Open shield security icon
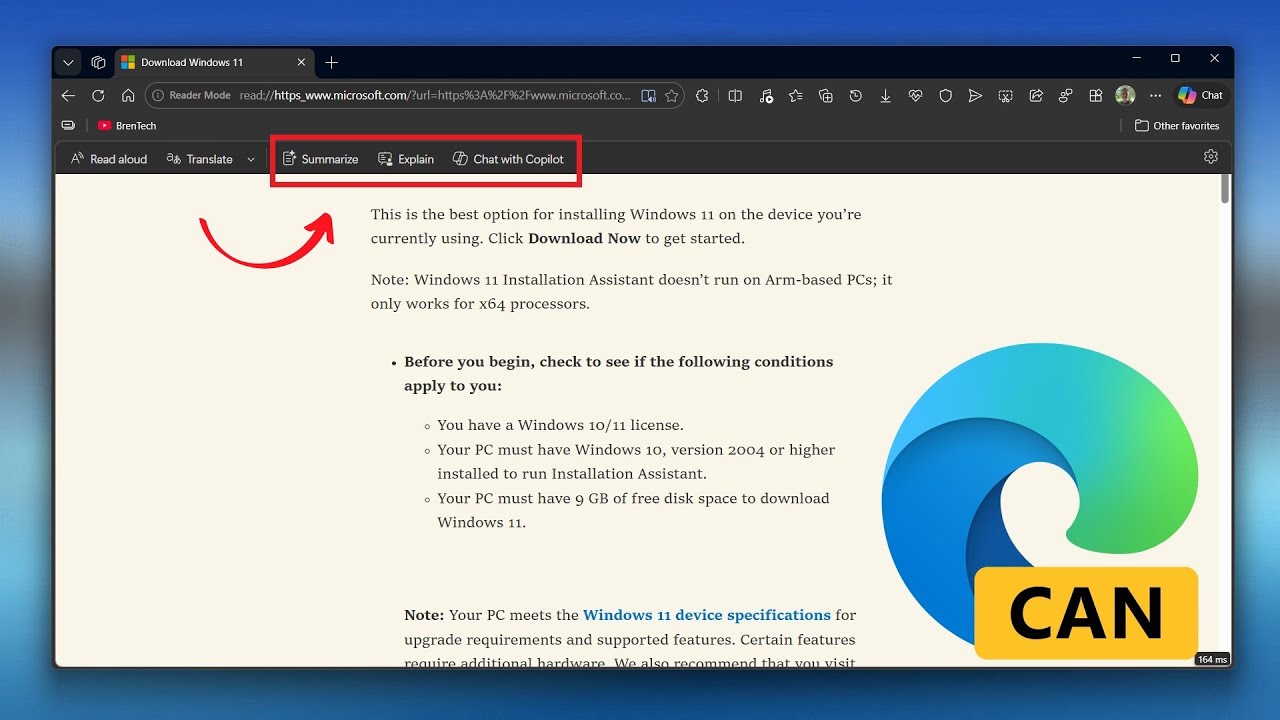 coord(945,96)
